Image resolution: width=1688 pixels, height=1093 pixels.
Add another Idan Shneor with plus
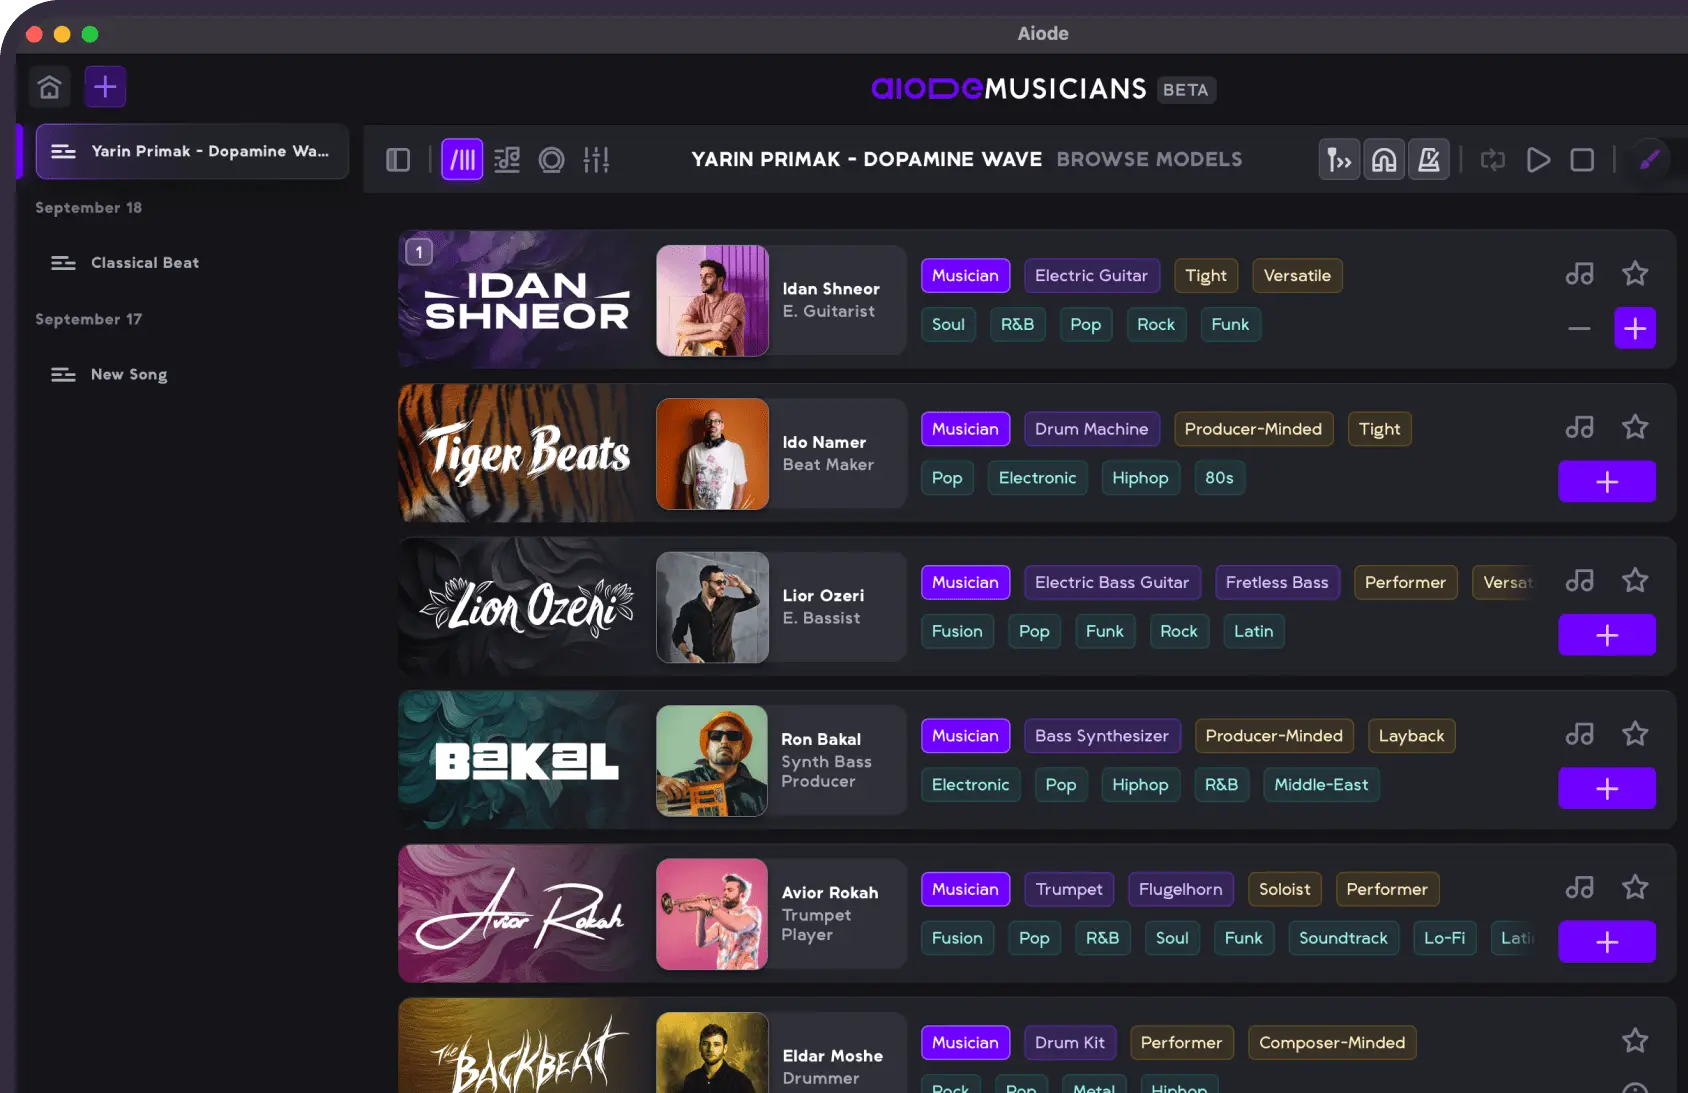(1635, 328)
